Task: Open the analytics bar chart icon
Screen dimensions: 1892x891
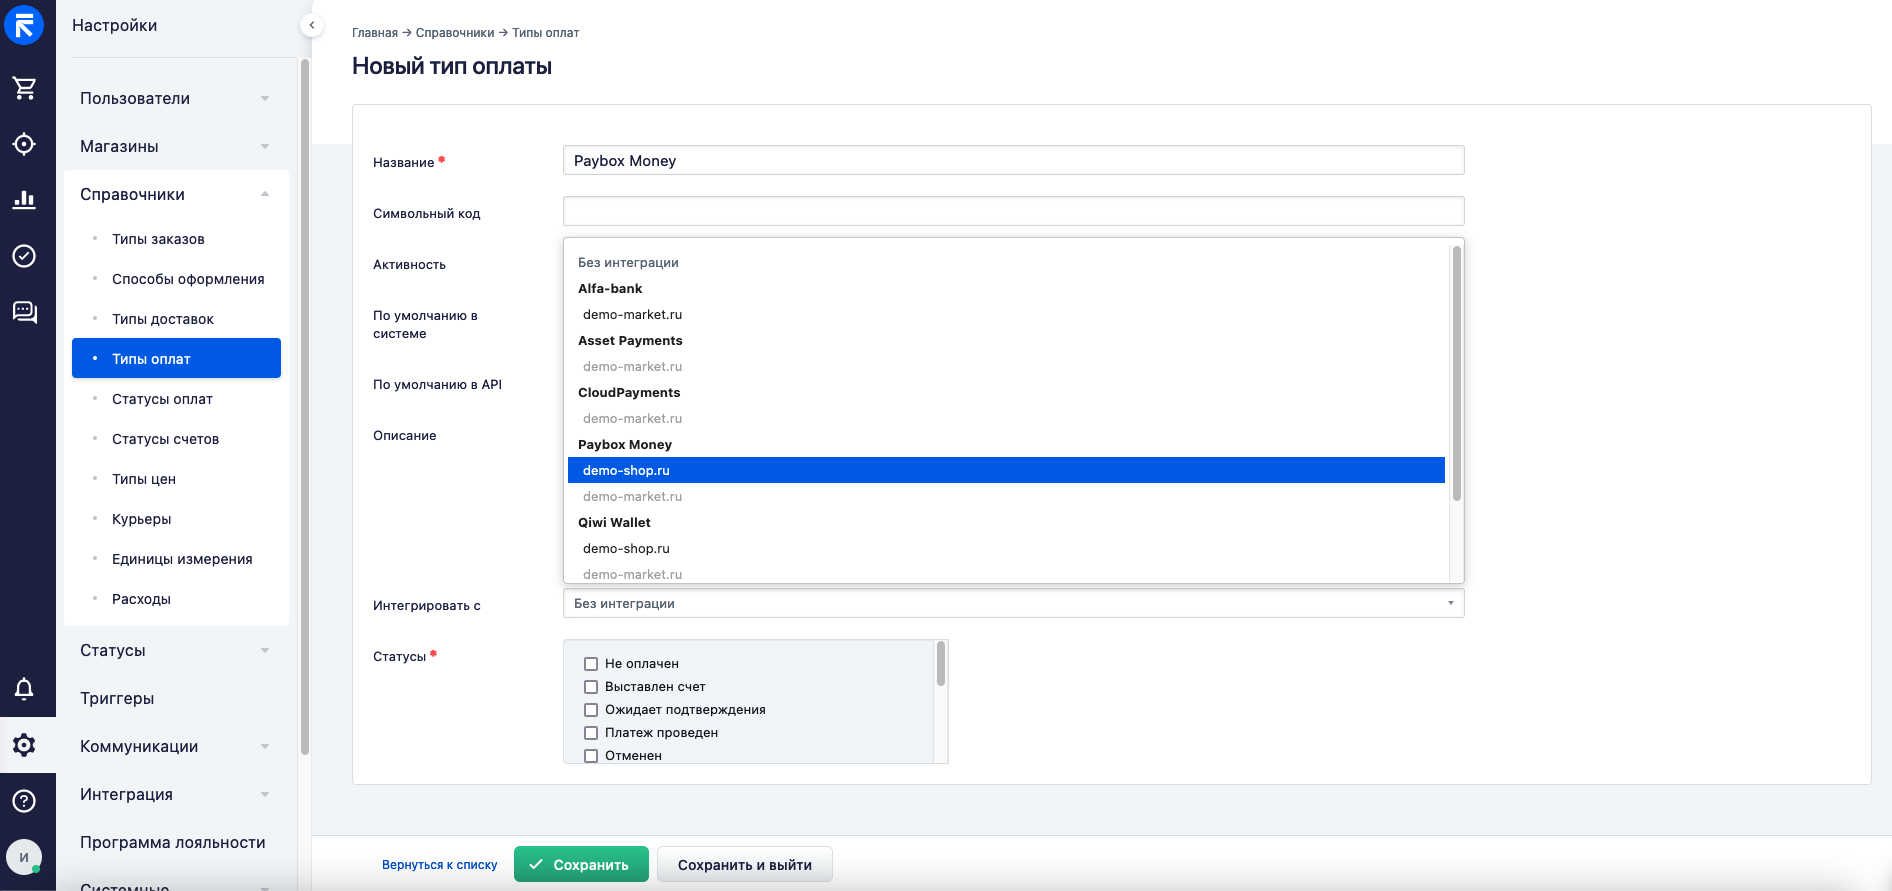Action: [24, 199]
